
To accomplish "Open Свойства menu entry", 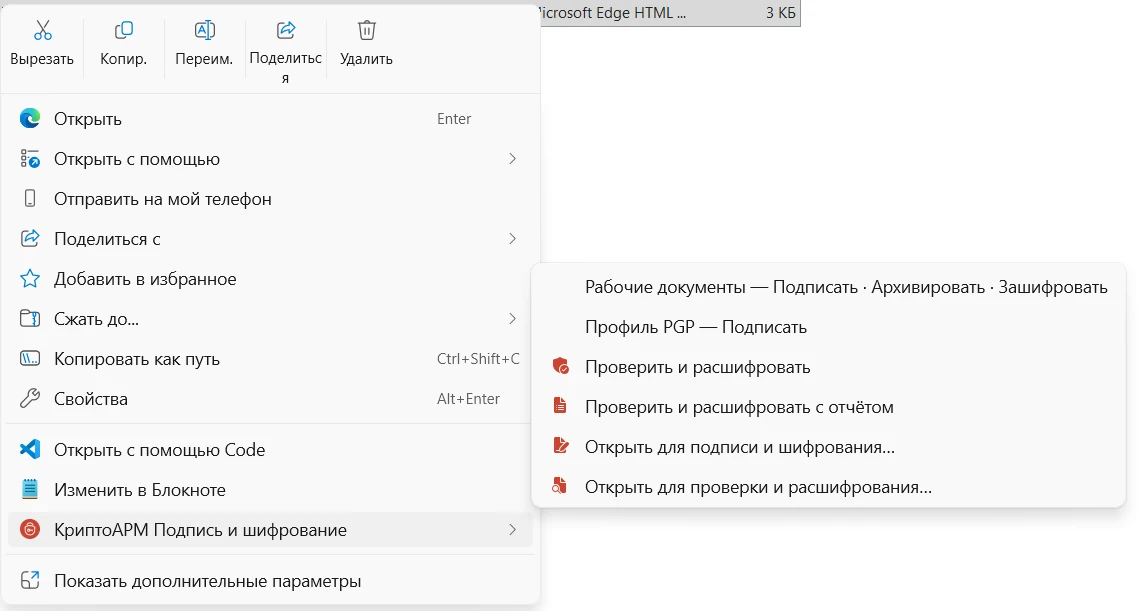I will (270, 399).
